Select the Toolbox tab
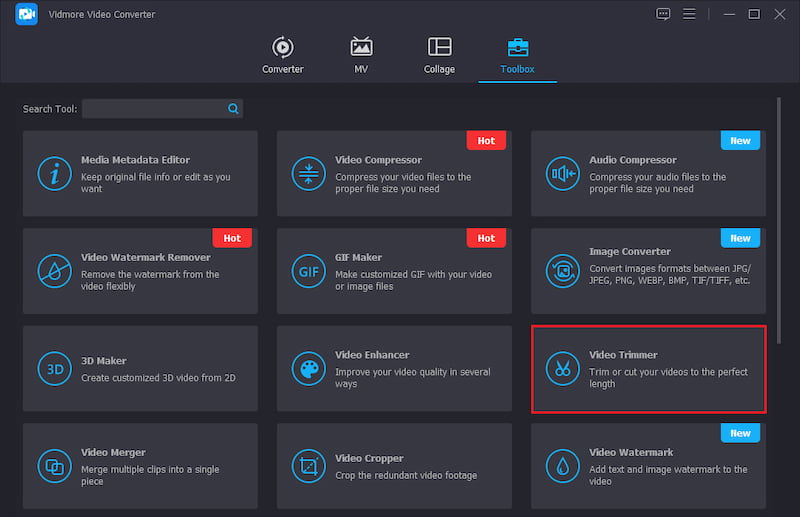The image size is (800, 517). pos(518,56)
